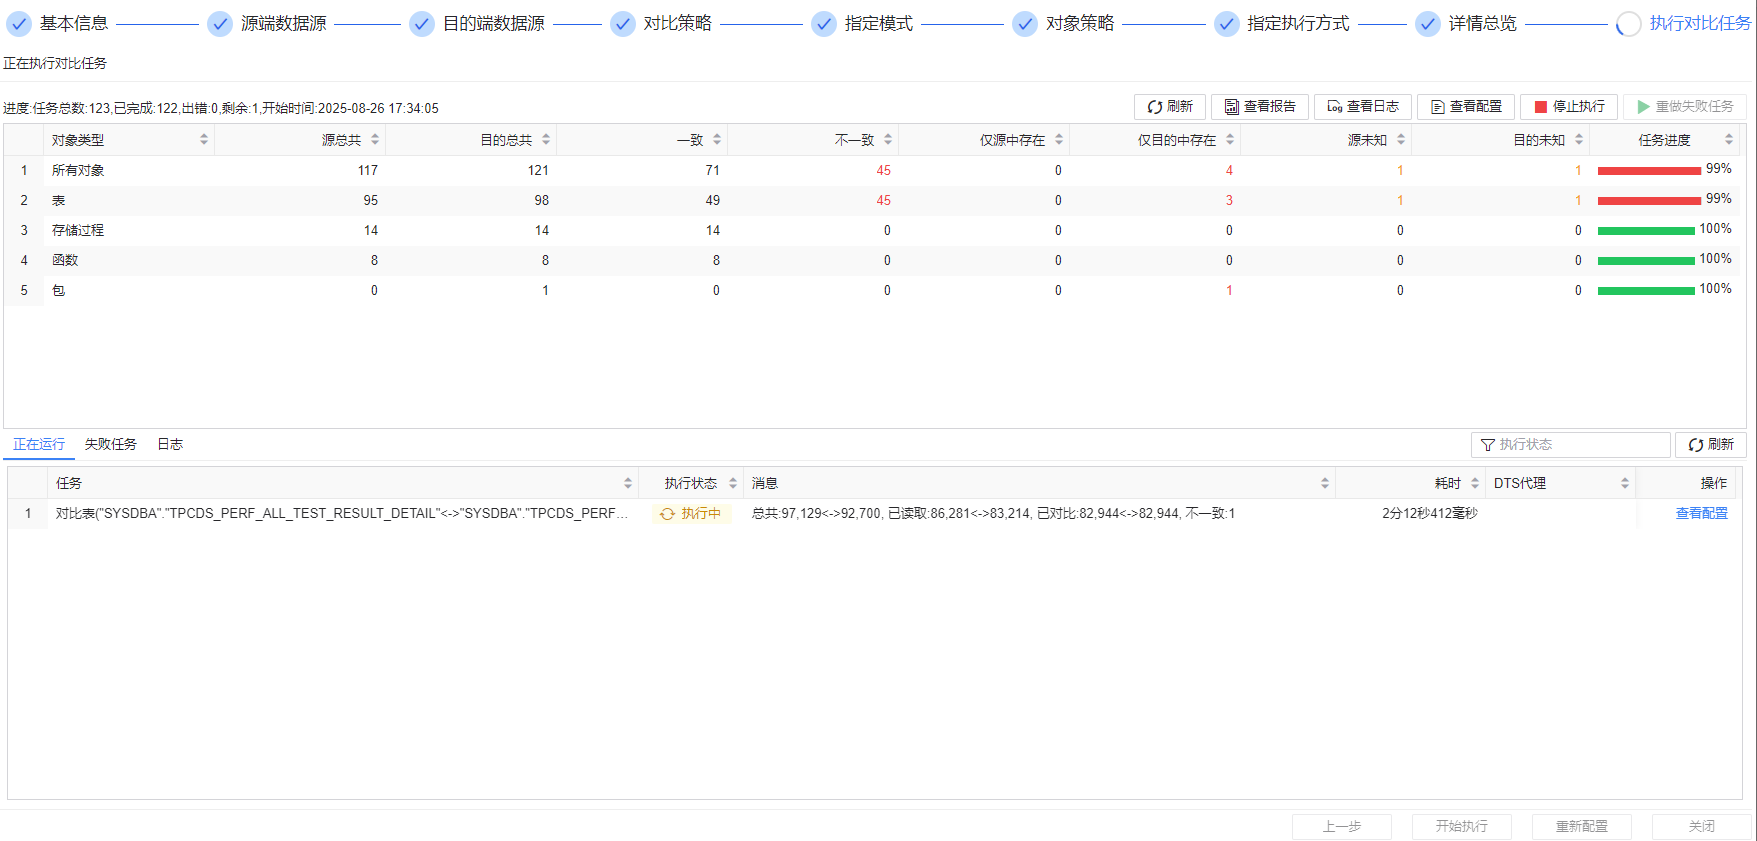Sort by 一致 column
Image resolution: width=1757 pixels, height=841 pixels.
tap(717, 140)
